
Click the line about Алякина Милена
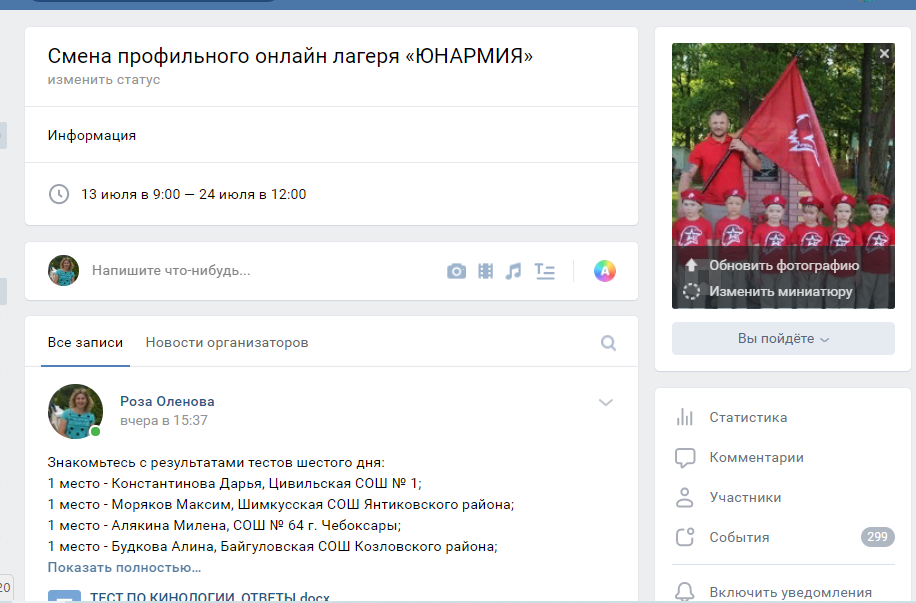pyautogui.click(x=224, y=525)
